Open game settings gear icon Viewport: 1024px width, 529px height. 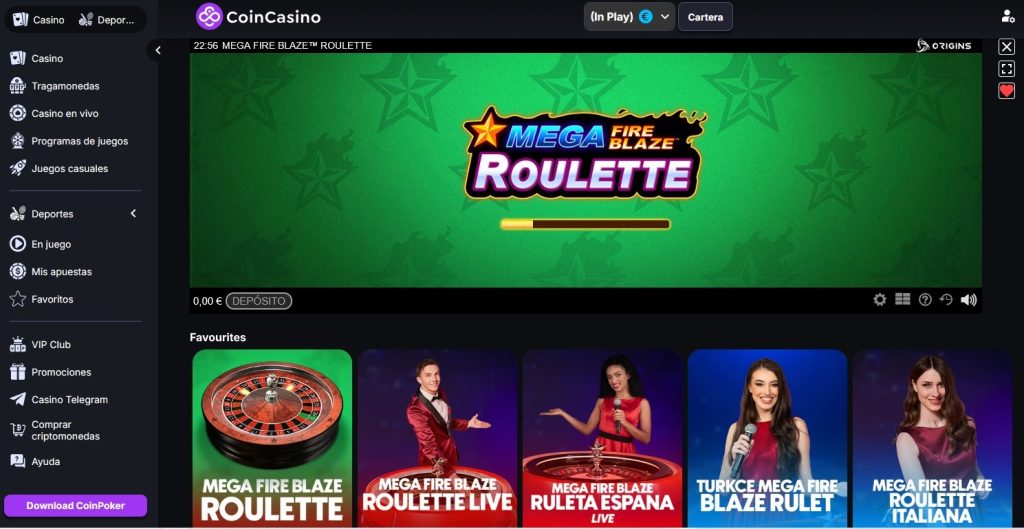[880, 300]
